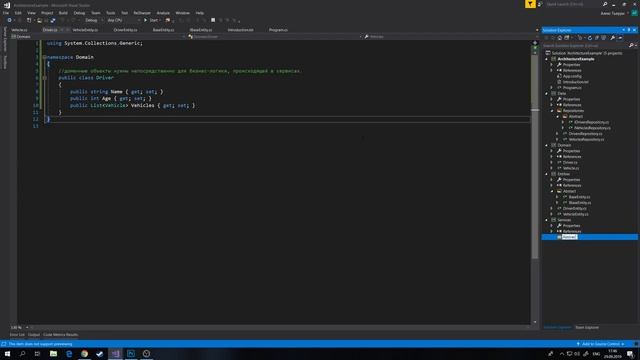Switch to the DriverEntity.cs tab

tap(125, 30)
